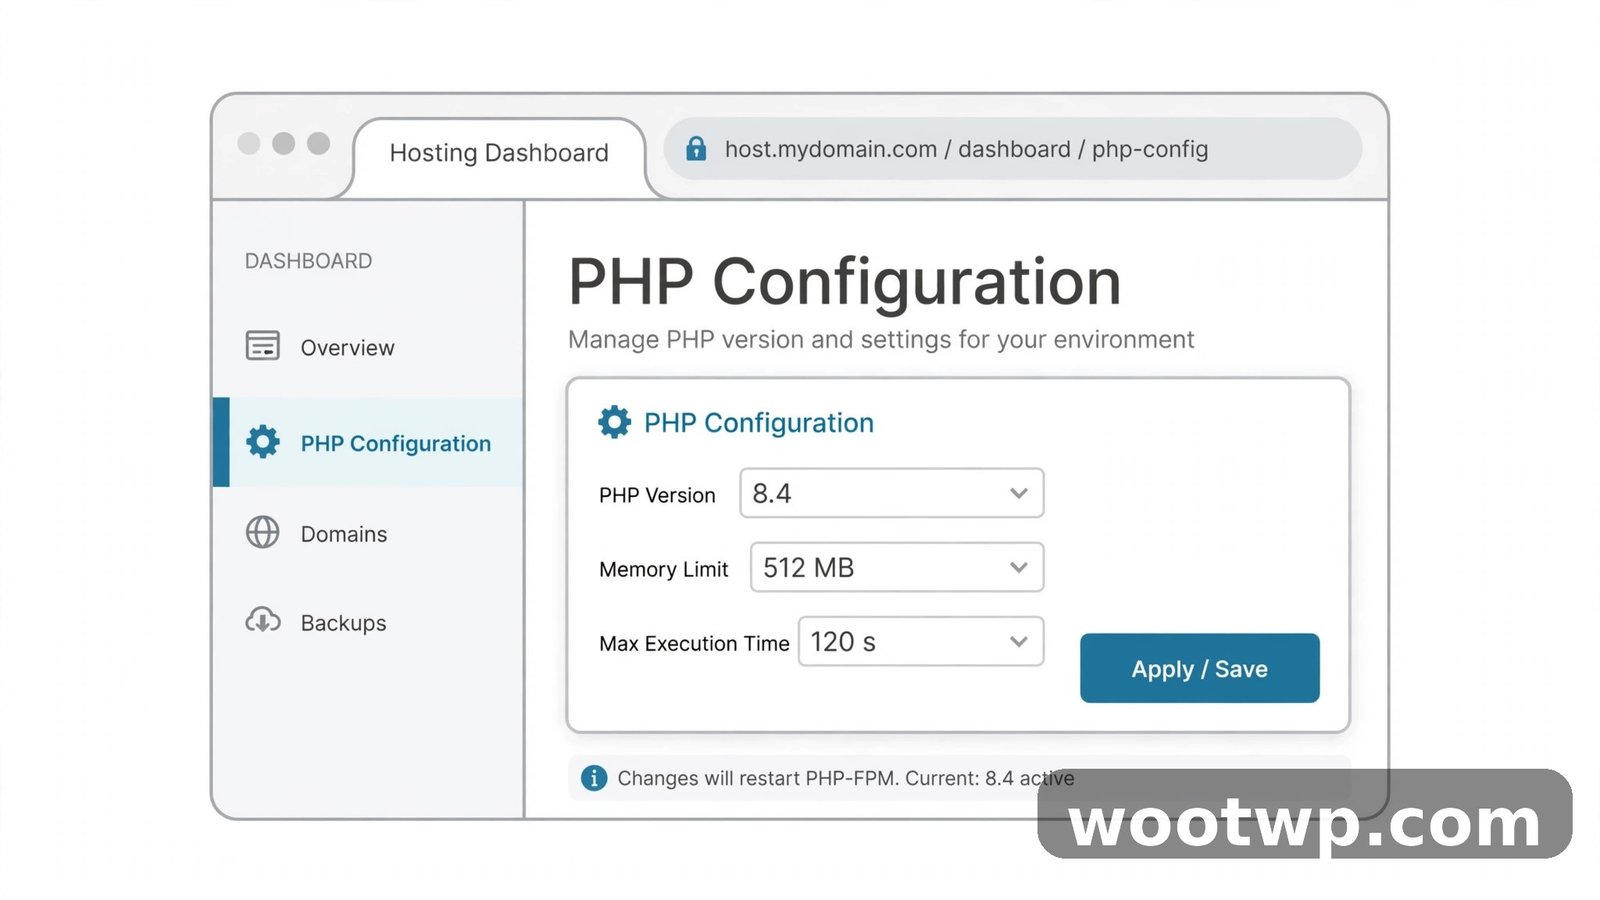Open the Memory Limit dropdown

(897, 567)
